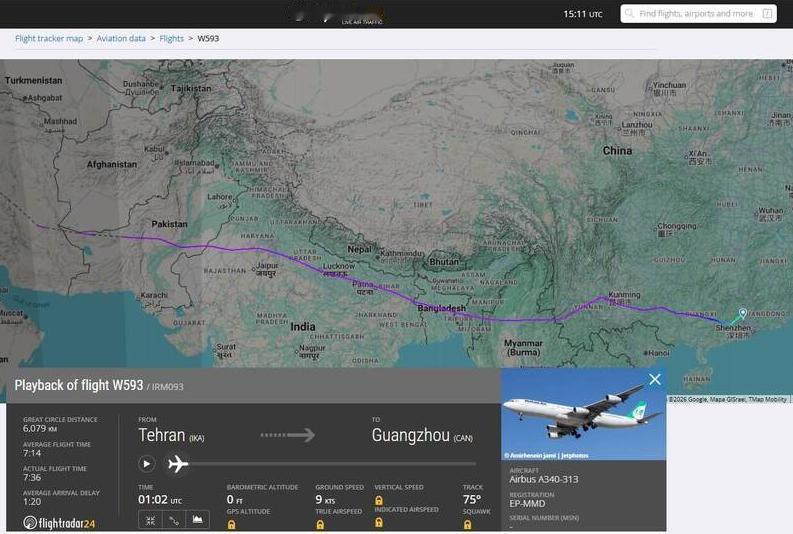Click the airplane marker on playback timeline
Screen dimensions: 793x534
click(x=178, y=463)
